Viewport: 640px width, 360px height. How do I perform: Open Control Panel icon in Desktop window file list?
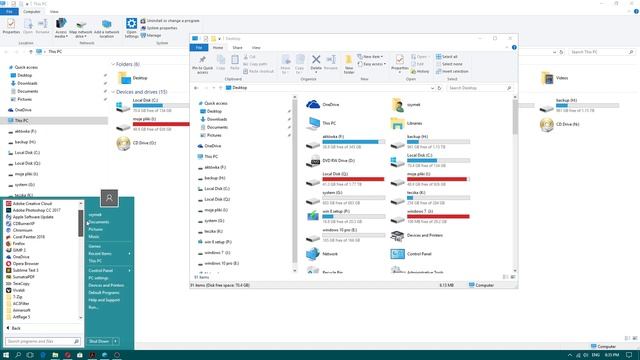pos(398,254)
